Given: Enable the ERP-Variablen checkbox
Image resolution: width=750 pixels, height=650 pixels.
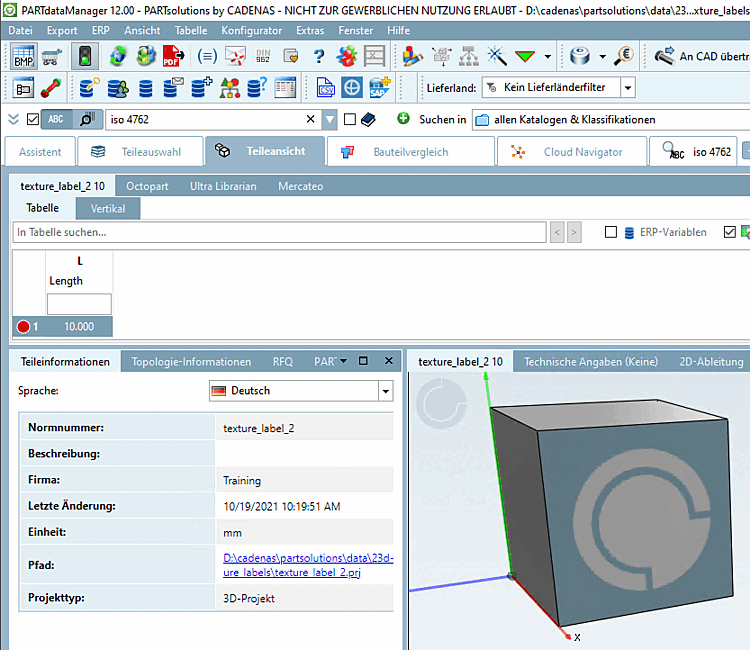Looking at the screenshot, I should tap(611, 232).
